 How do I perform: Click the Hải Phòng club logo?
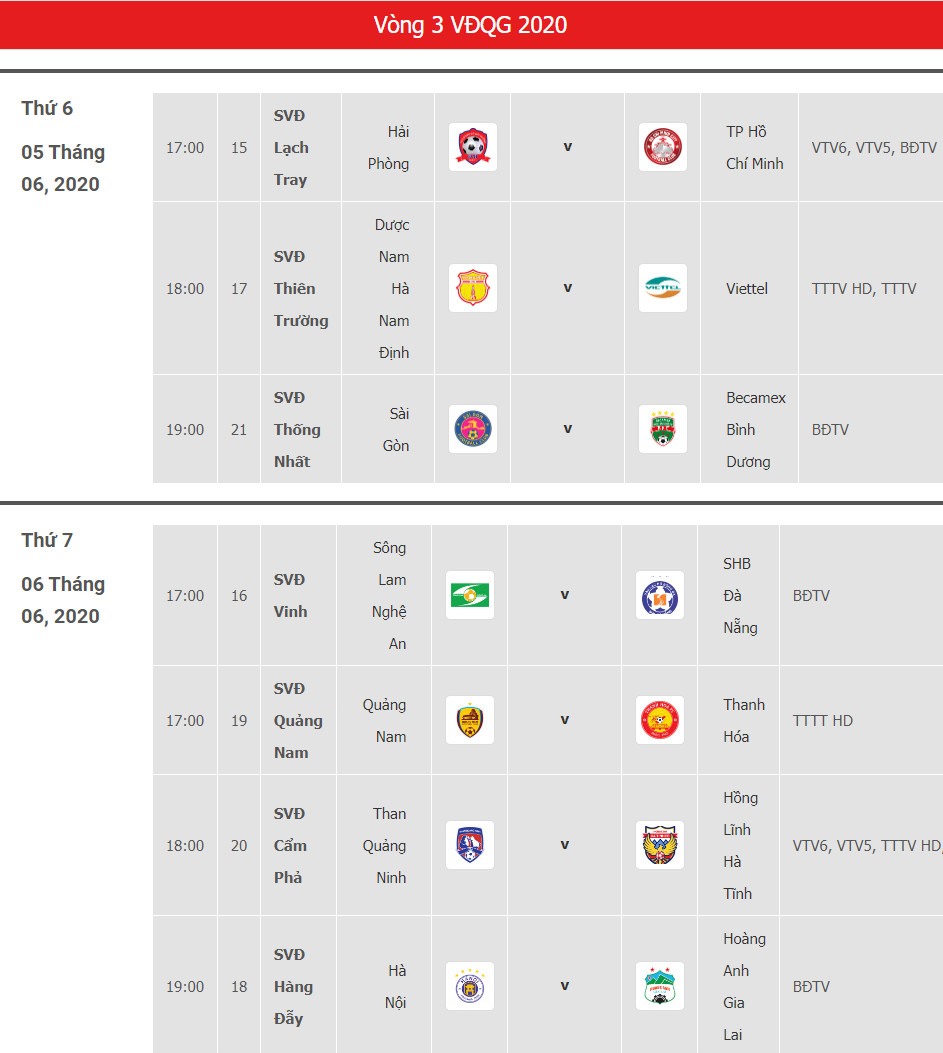[473, 147]
